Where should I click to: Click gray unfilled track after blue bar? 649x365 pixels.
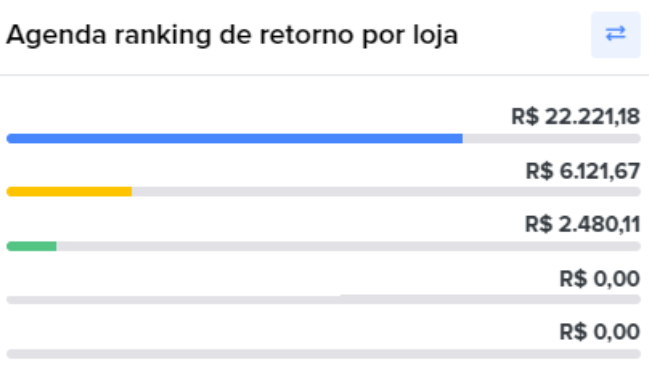click(x=551, y=139)
